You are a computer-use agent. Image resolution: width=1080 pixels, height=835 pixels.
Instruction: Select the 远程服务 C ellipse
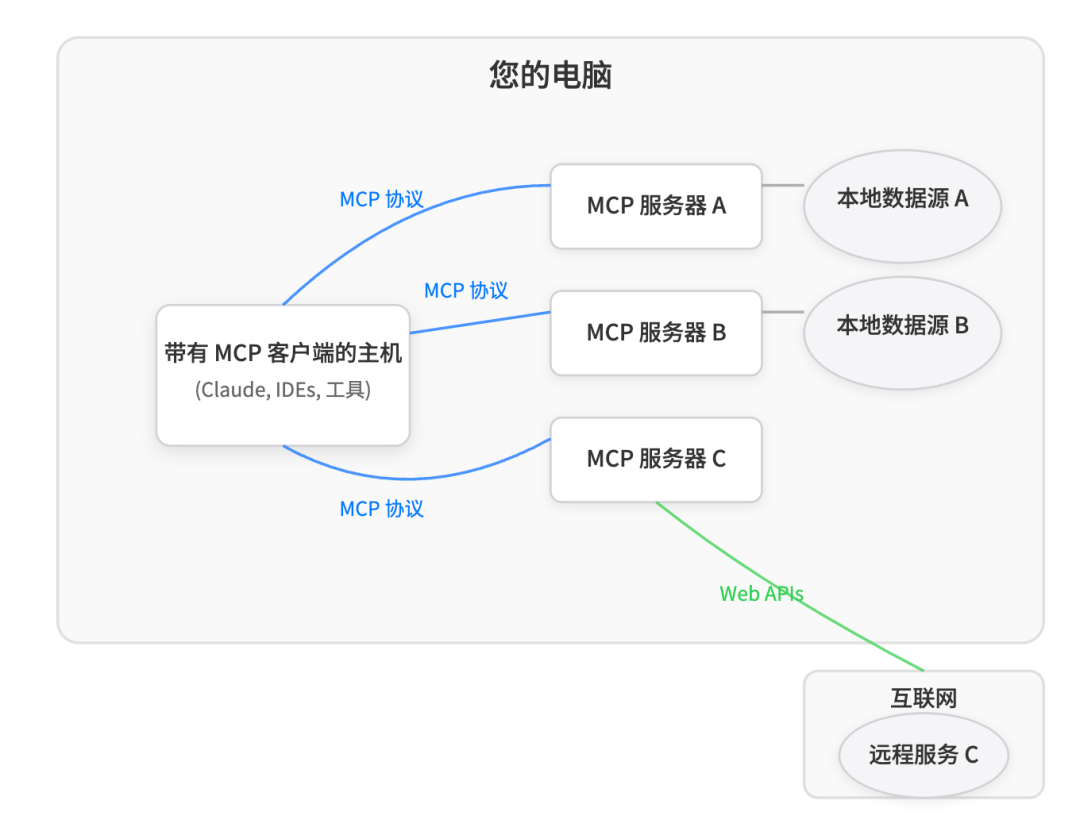click(922, 756)
